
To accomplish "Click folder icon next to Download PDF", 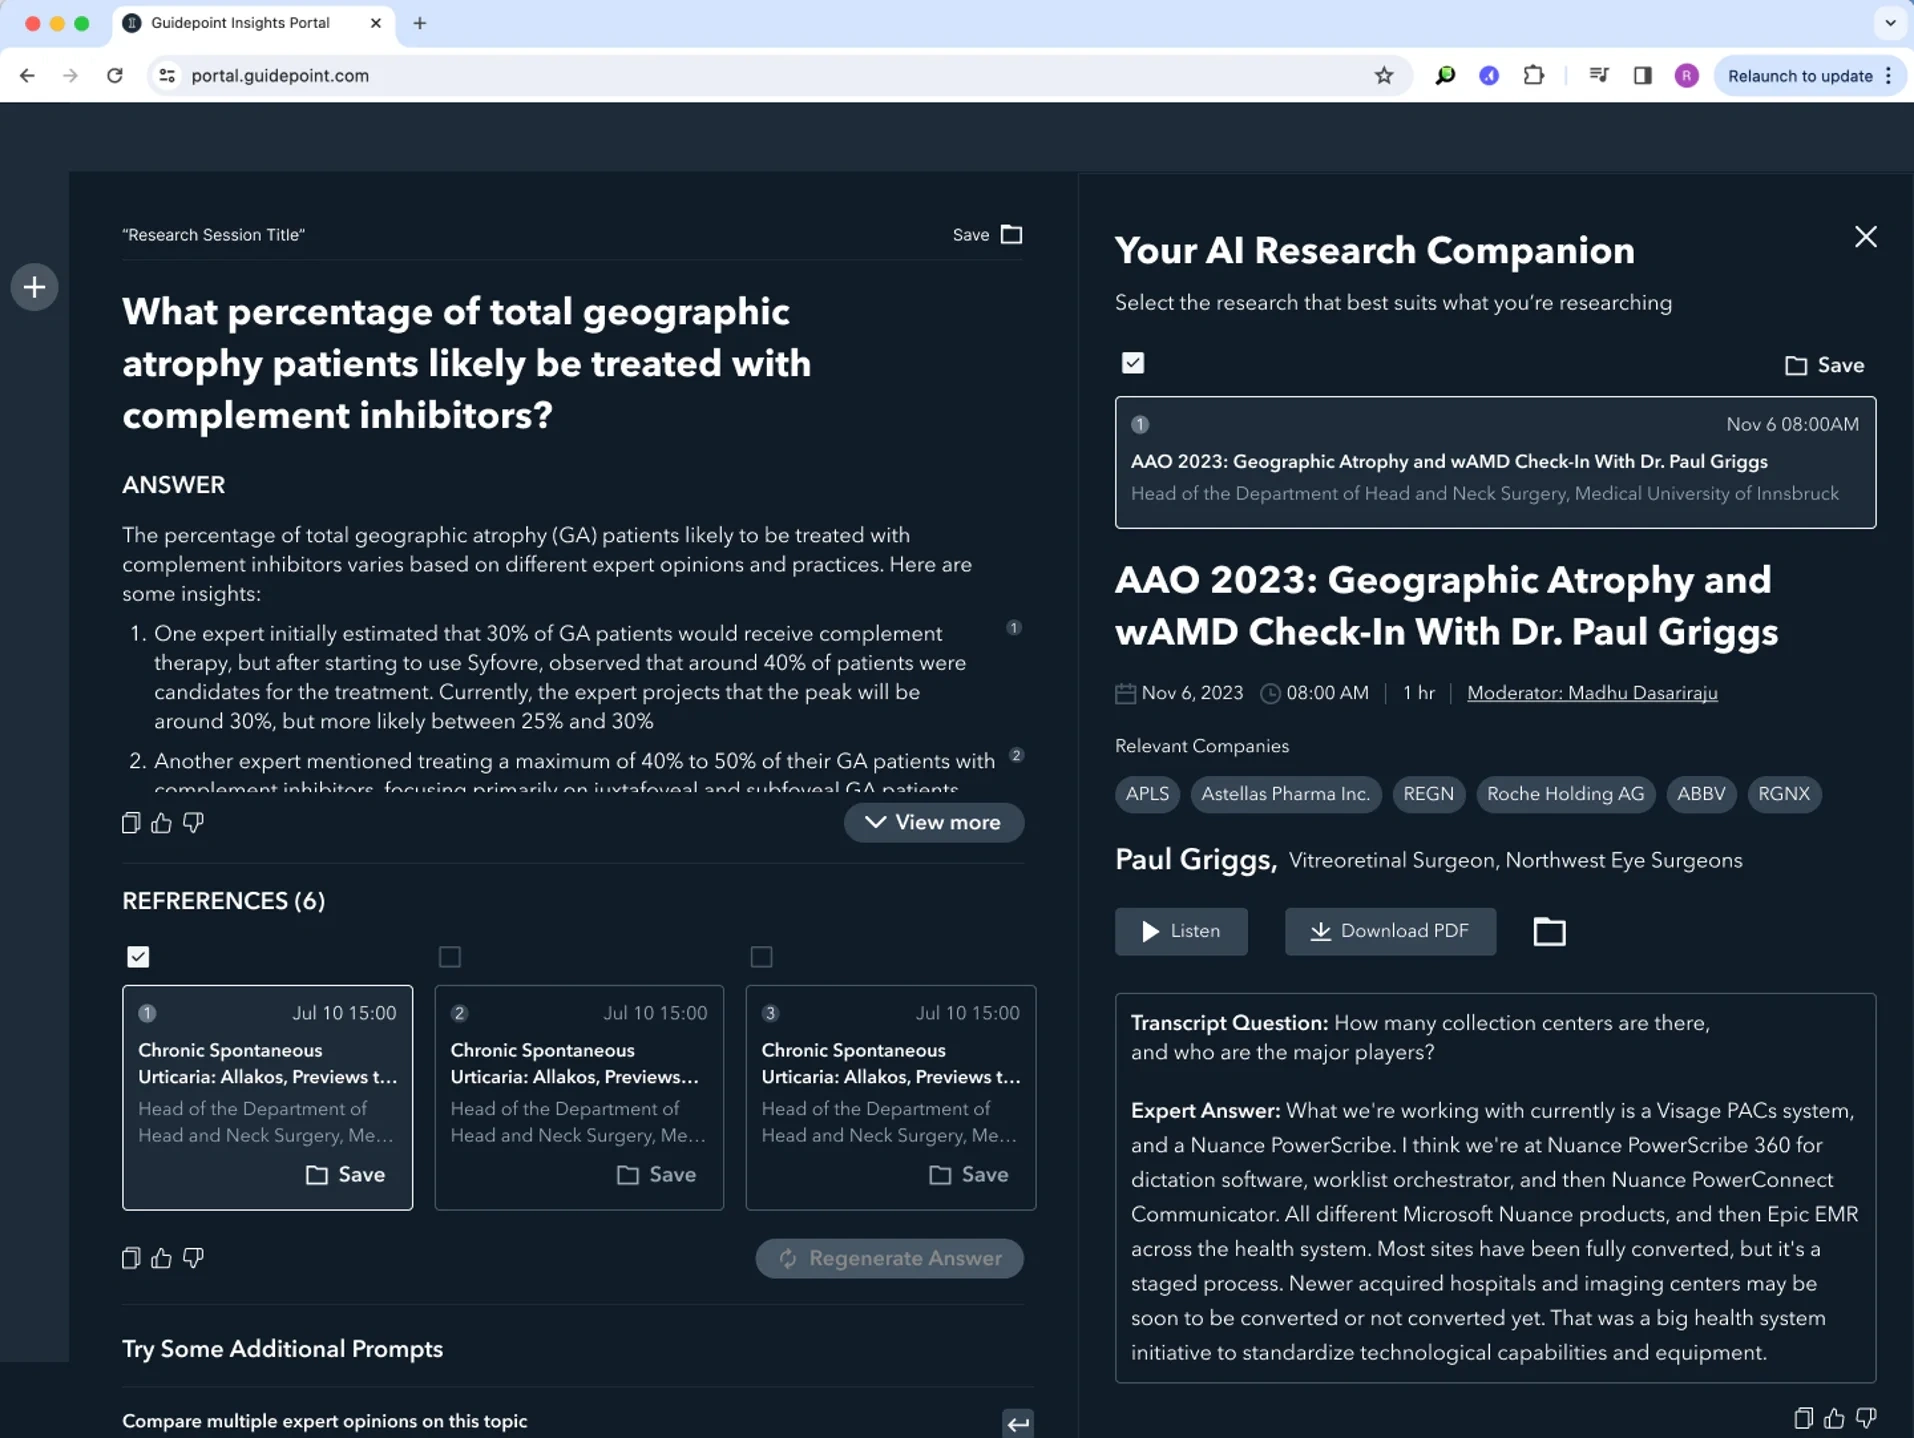I will [x=1549, y=932].
